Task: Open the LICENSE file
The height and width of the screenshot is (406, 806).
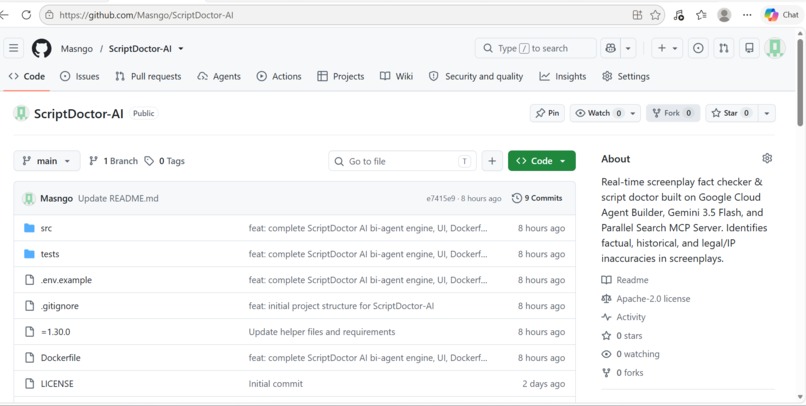Action: [x=57, y=383]
